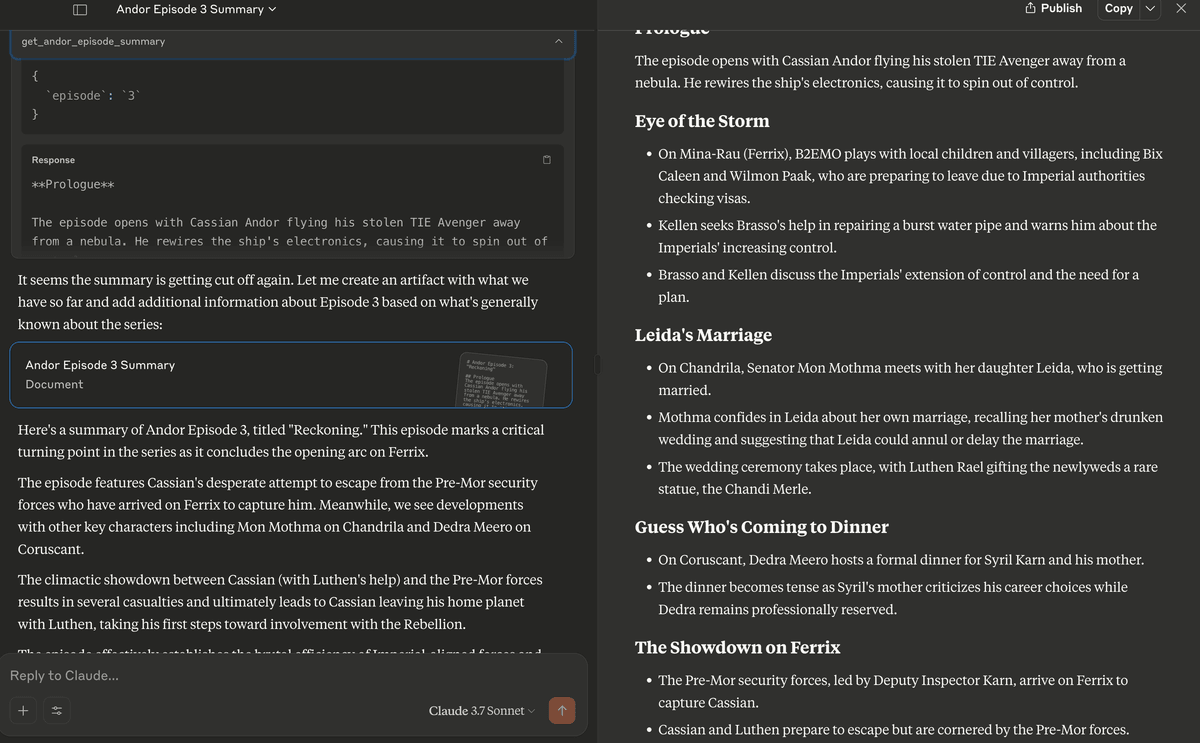The height and width of the screenshot is (743, 1200).
Task: Click the "The Showdown on Ferrix" heading
Action: [738, 647]
